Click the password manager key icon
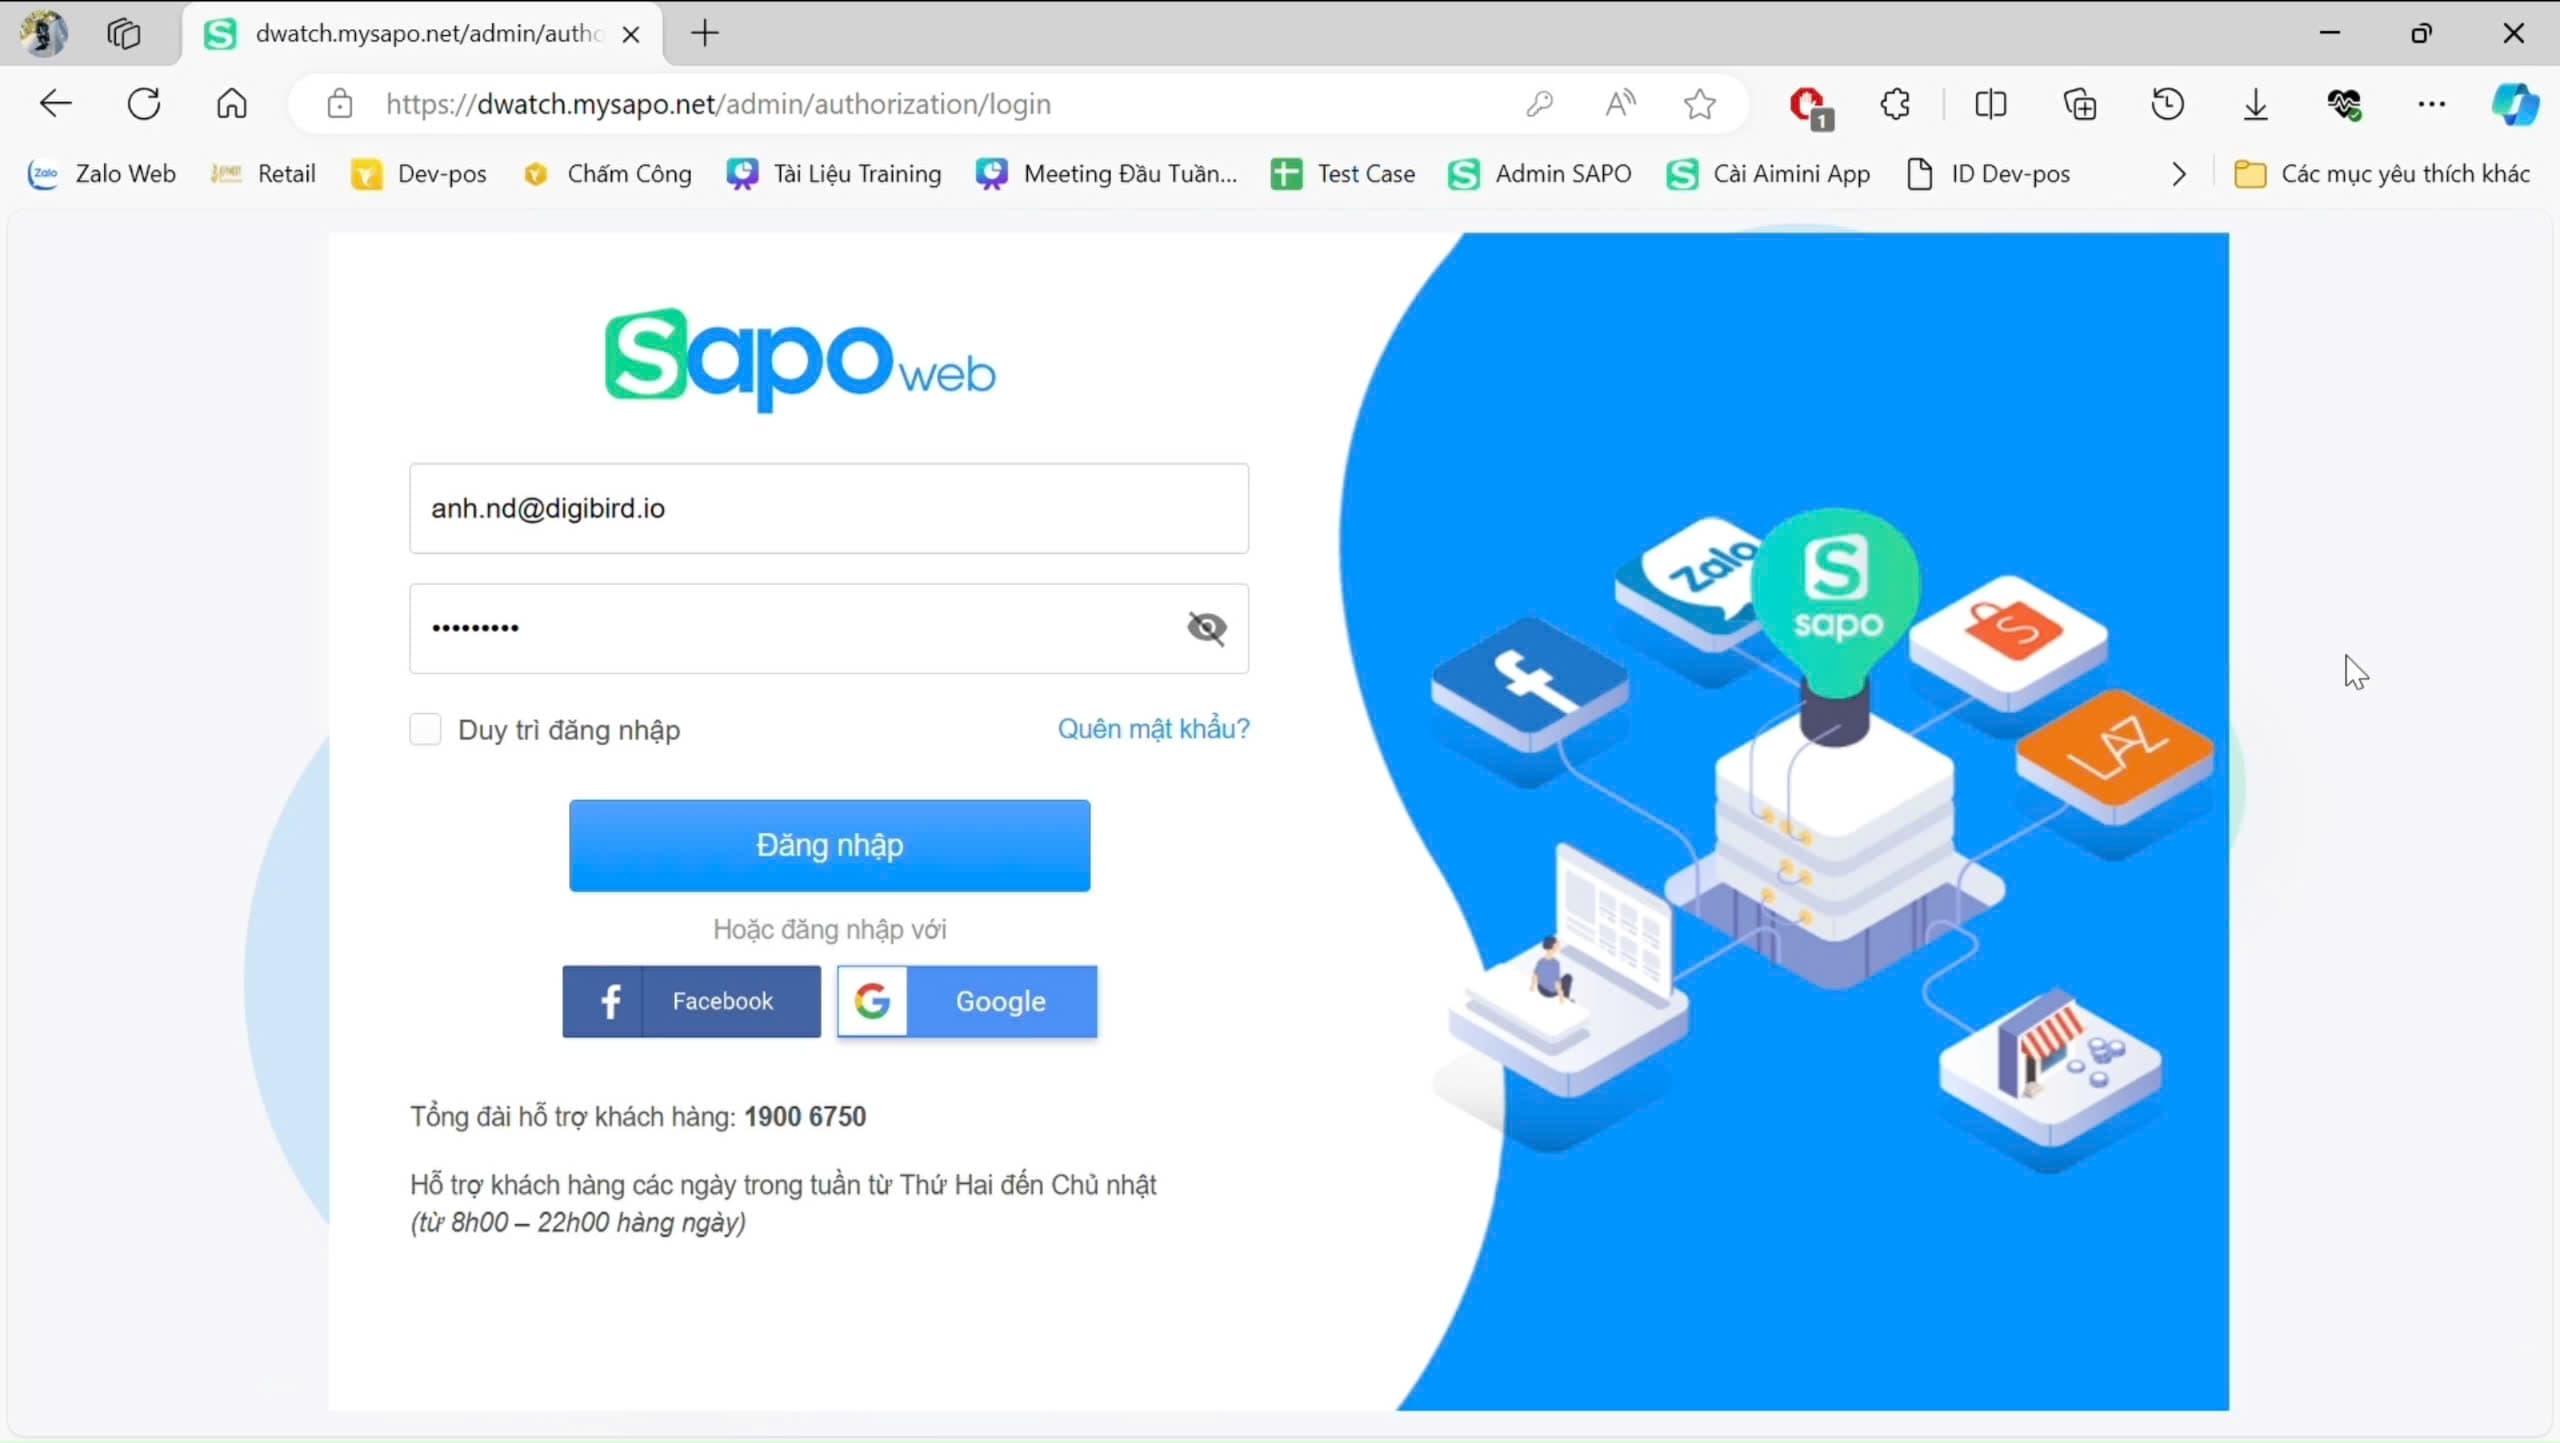 click(1540, 104)
